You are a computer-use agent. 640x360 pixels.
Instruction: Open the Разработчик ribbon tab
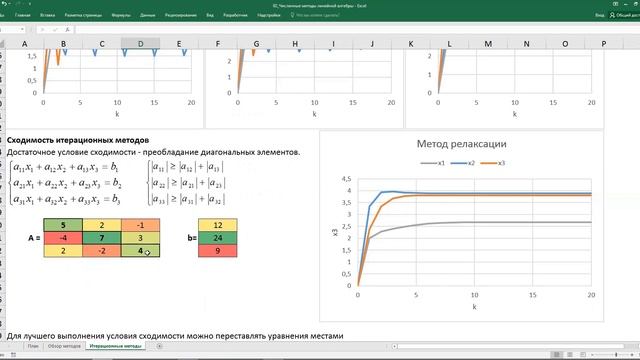(236, 15)
